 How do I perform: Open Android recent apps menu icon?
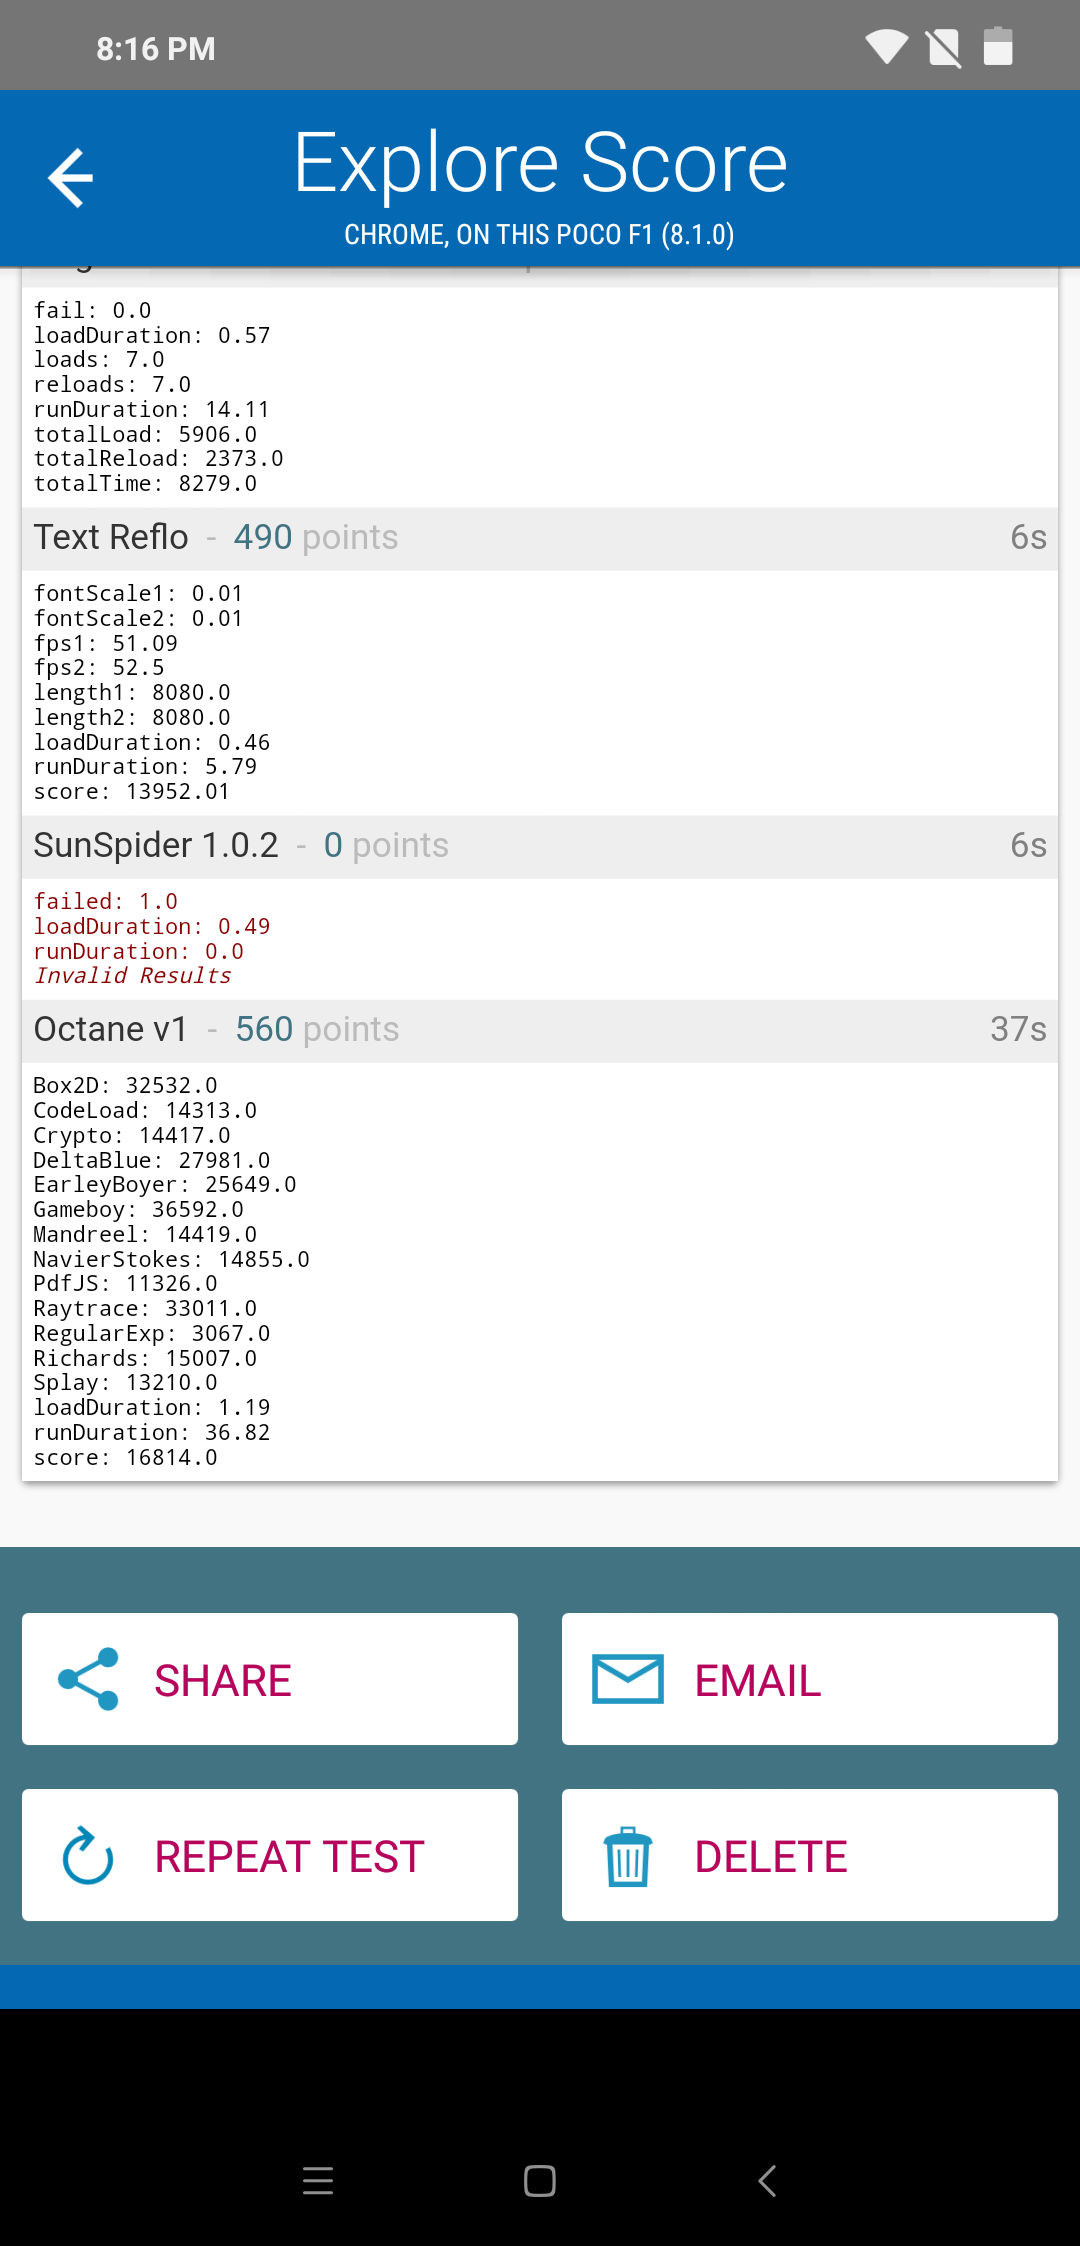click(318, 2181)
